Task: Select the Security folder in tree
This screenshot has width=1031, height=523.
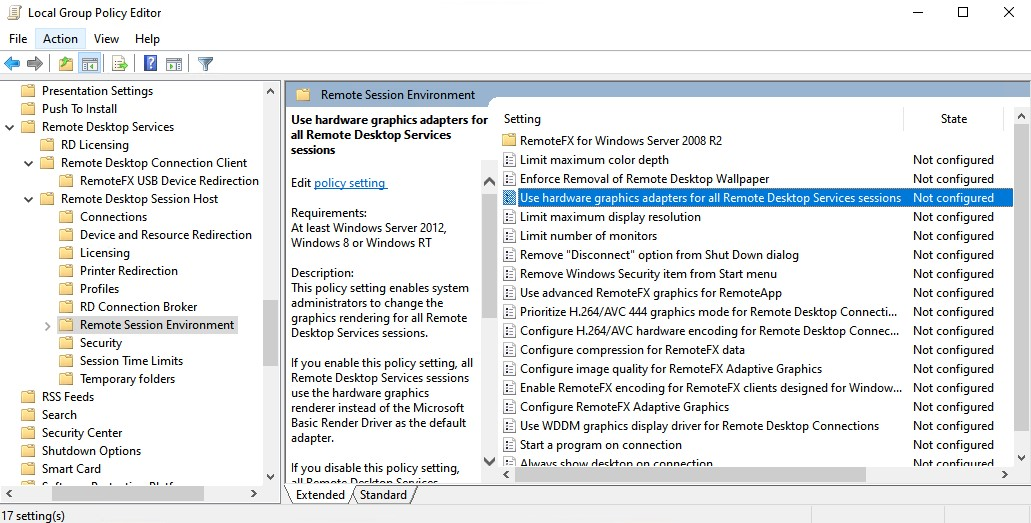Action: pos(101,343)
